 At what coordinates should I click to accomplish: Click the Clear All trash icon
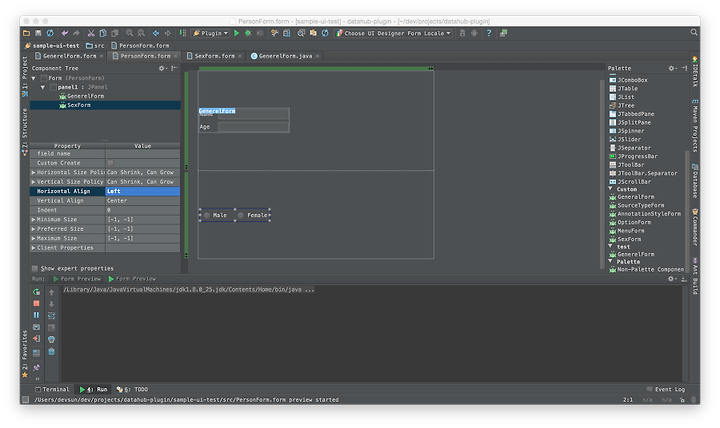coord(51,351)
